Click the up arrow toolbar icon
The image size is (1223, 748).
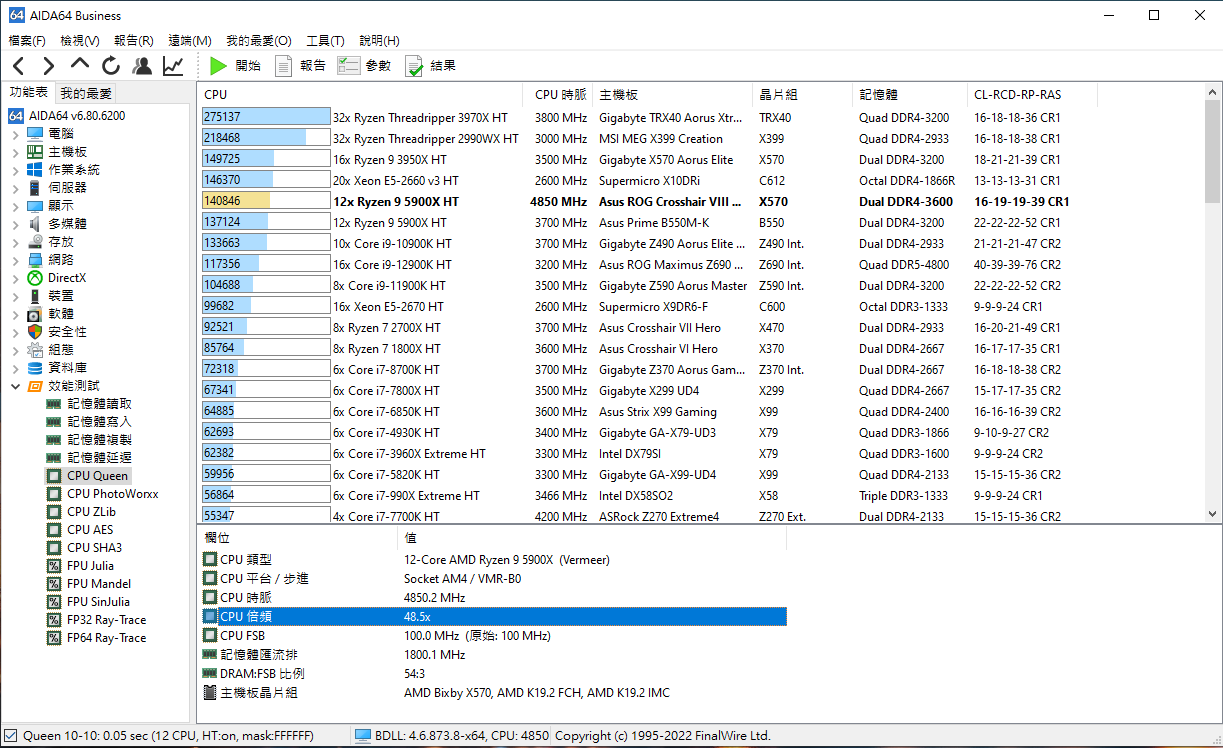pos(80,65)
